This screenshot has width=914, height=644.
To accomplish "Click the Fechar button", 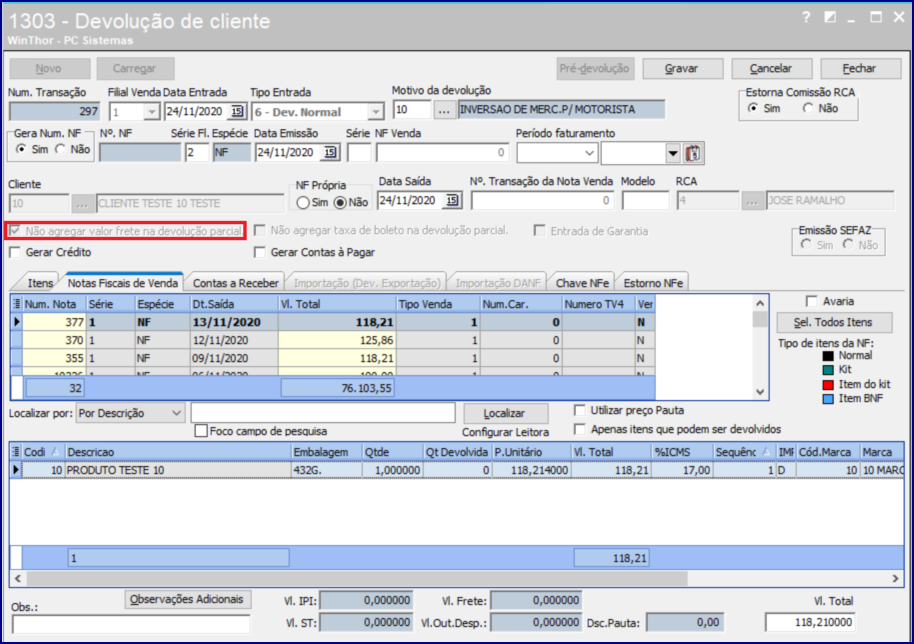I will click(x=860, y=69).
